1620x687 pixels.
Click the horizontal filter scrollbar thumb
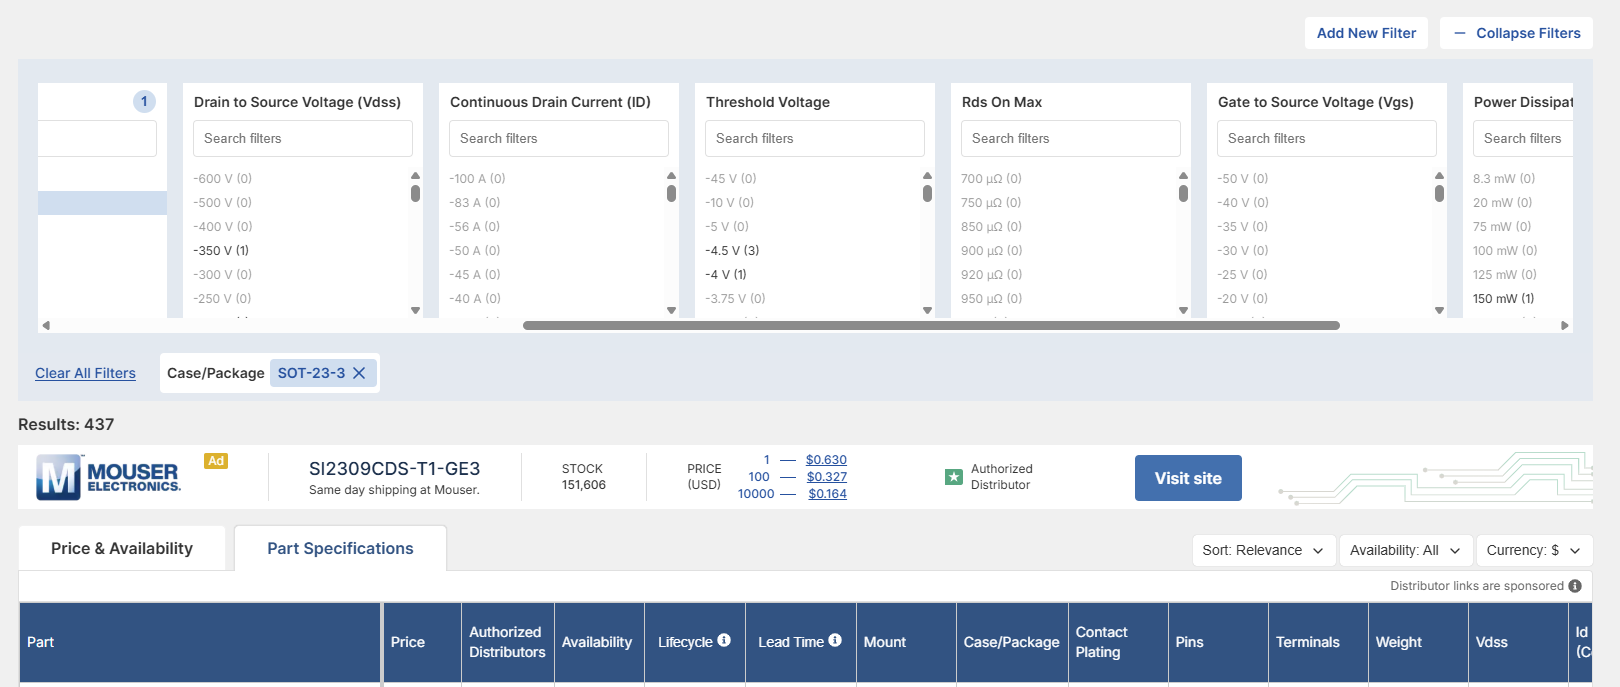[x=931, y=325]
